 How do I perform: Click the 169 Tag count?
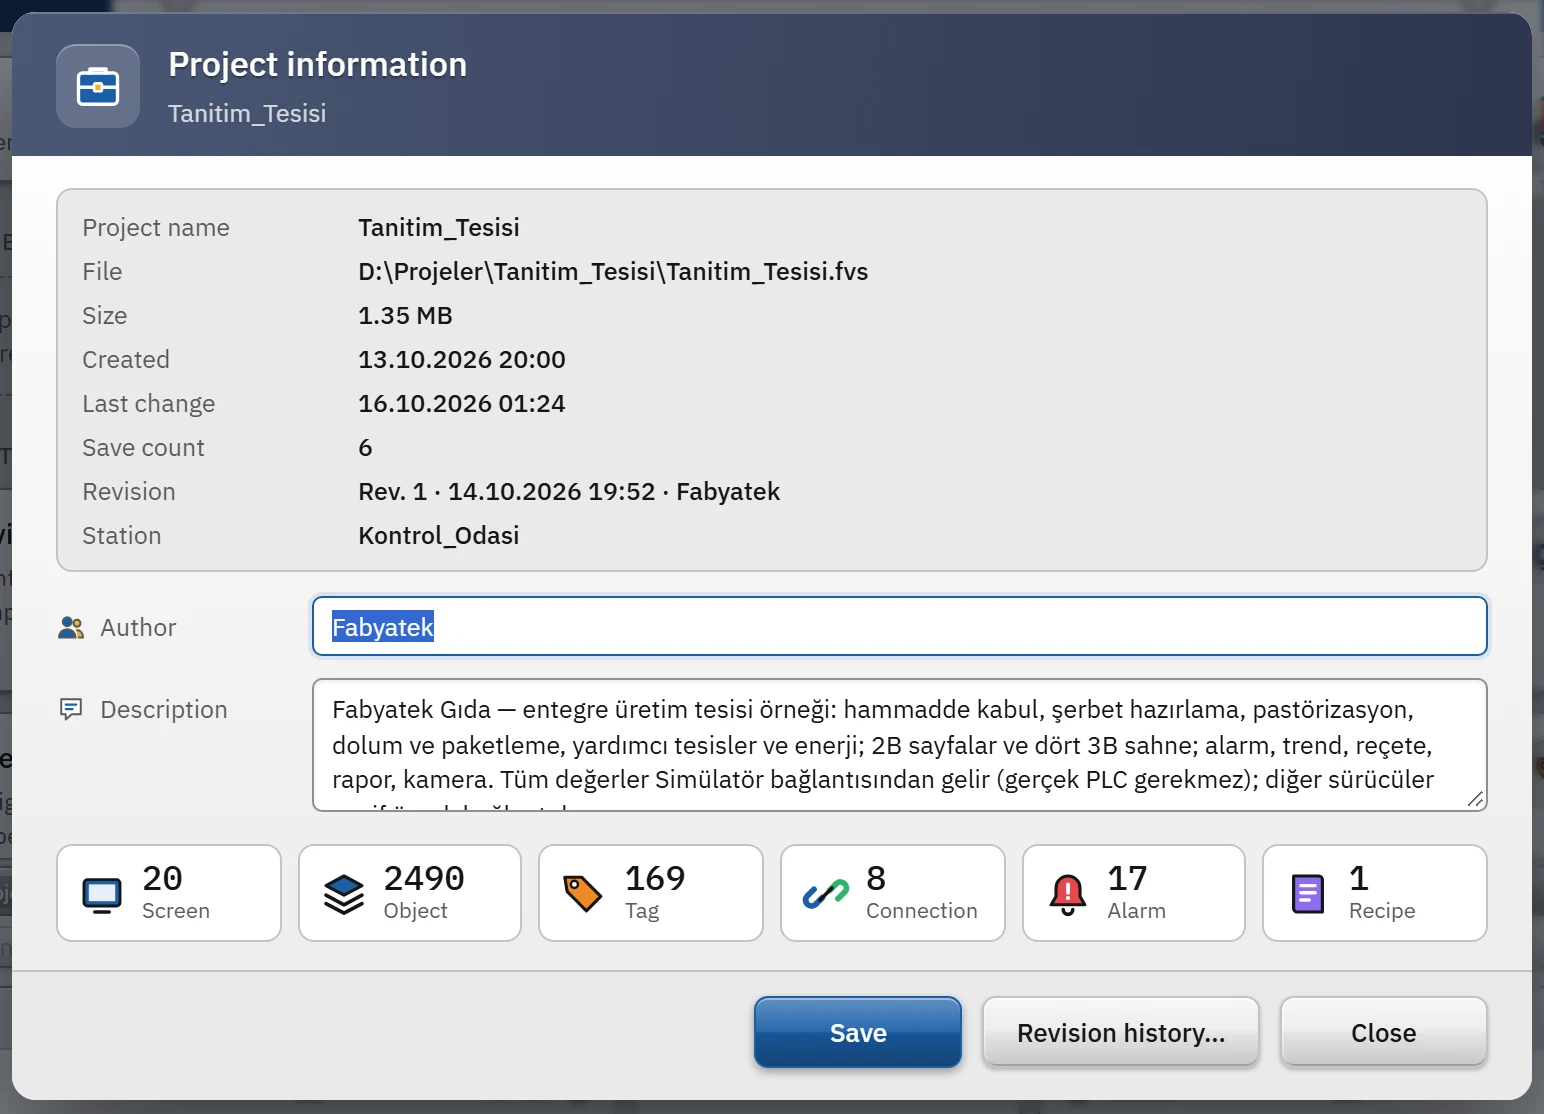pos(655,878)
